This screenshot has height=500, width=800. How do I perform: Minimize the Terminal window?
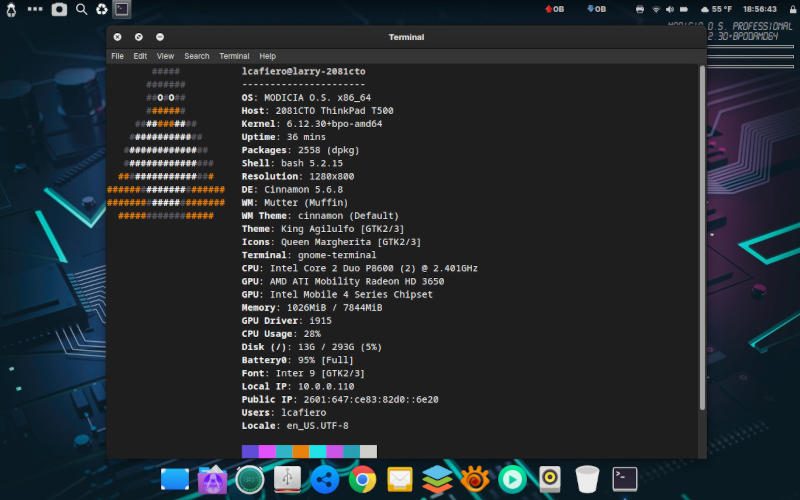click(x=160, y=37)
